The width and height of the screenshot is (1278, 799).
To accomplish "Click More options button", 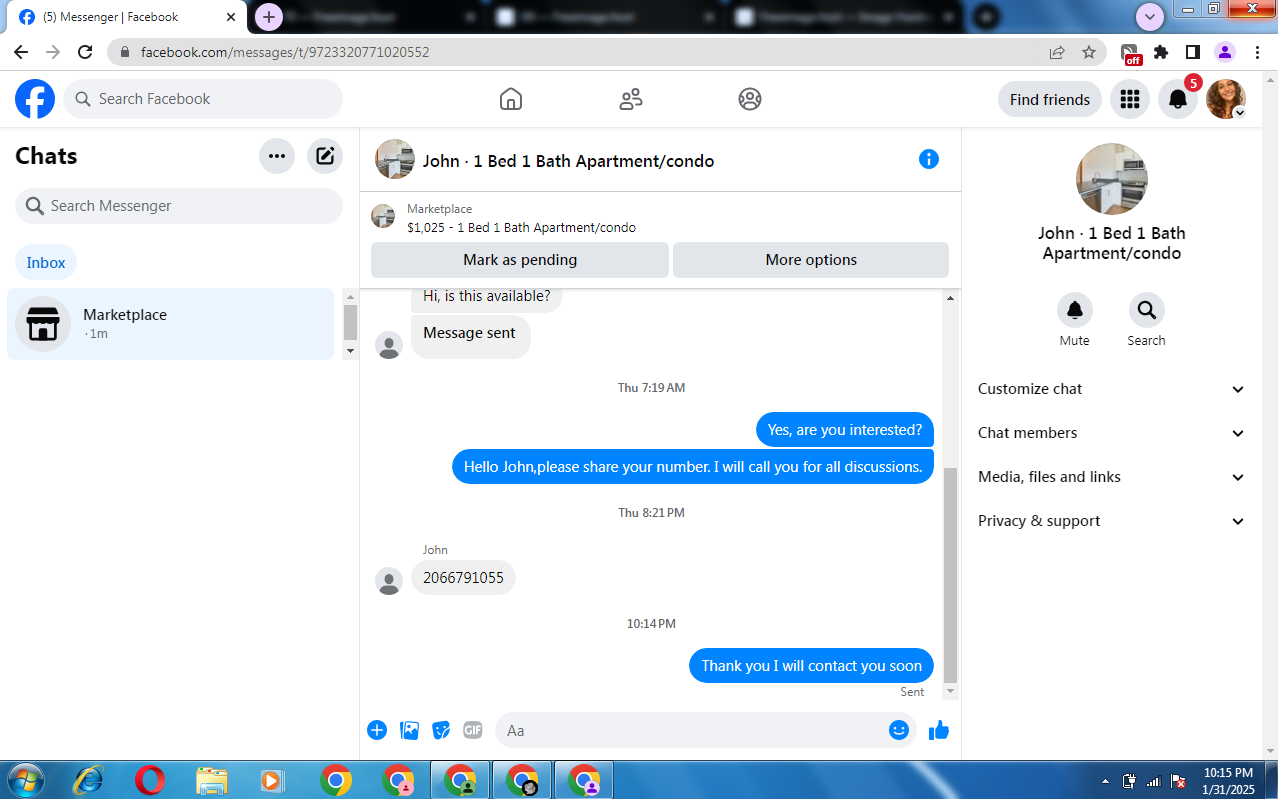I will click(811, 260).
